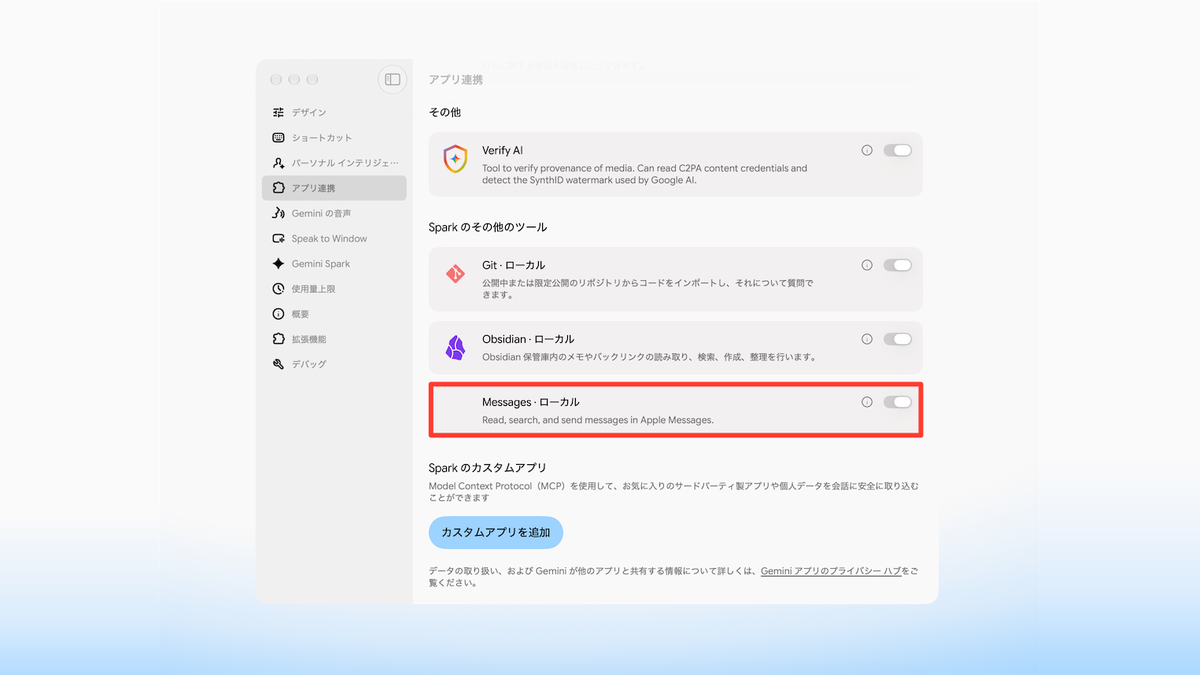Open Gemini アプリのプライバシー ハブ link
Screen dimensions: 1200x675
pos(831,571)
